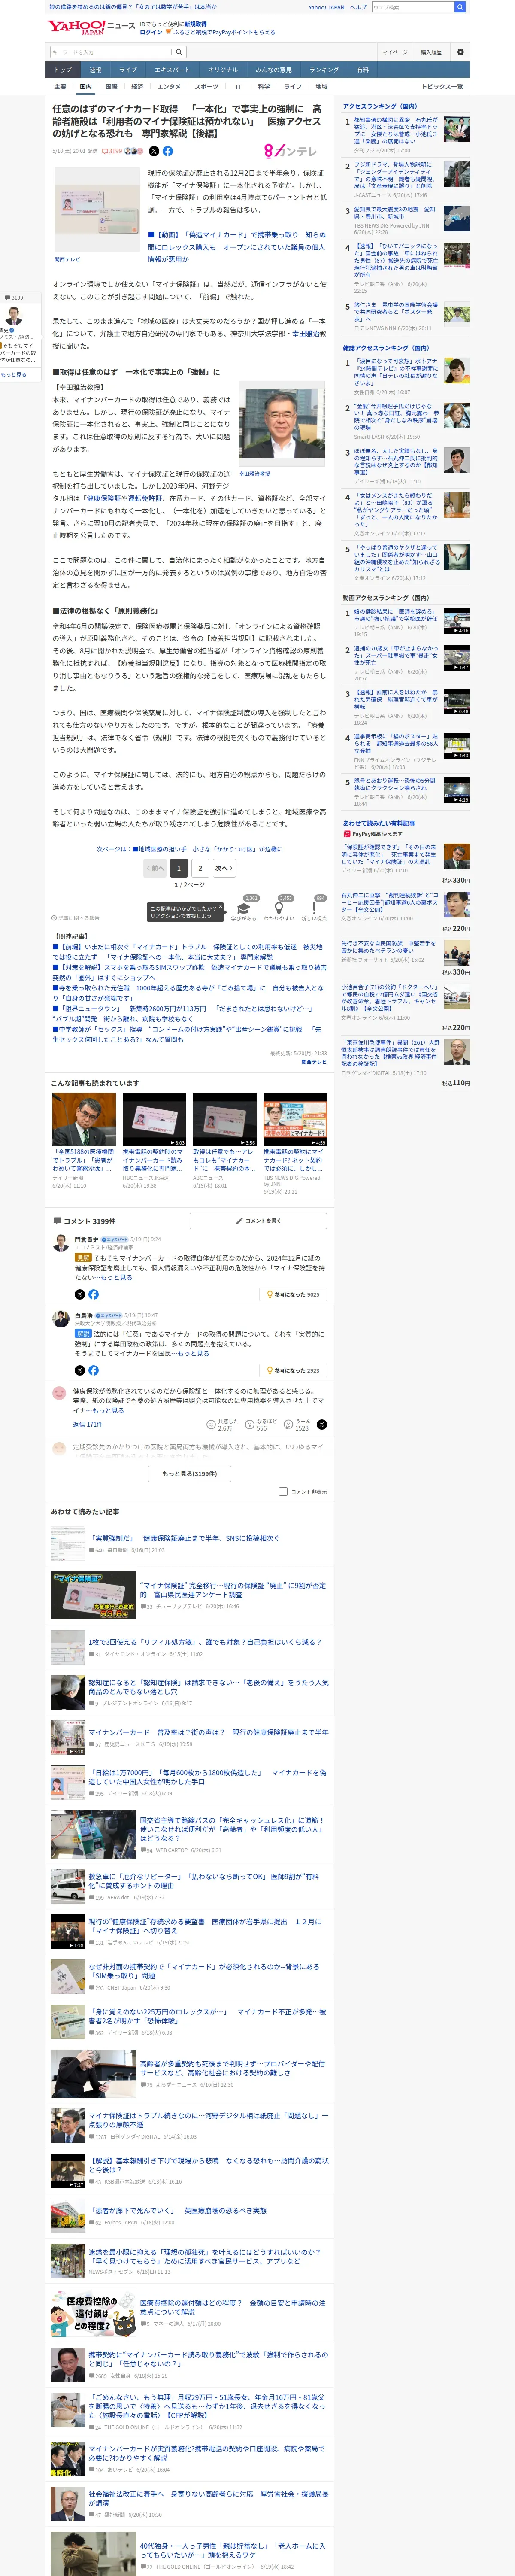The width and height of the screenshot is (515, 2576).
Task: Click 関西テレビ 8カンテレ logo
Action: tap(290, 151)
